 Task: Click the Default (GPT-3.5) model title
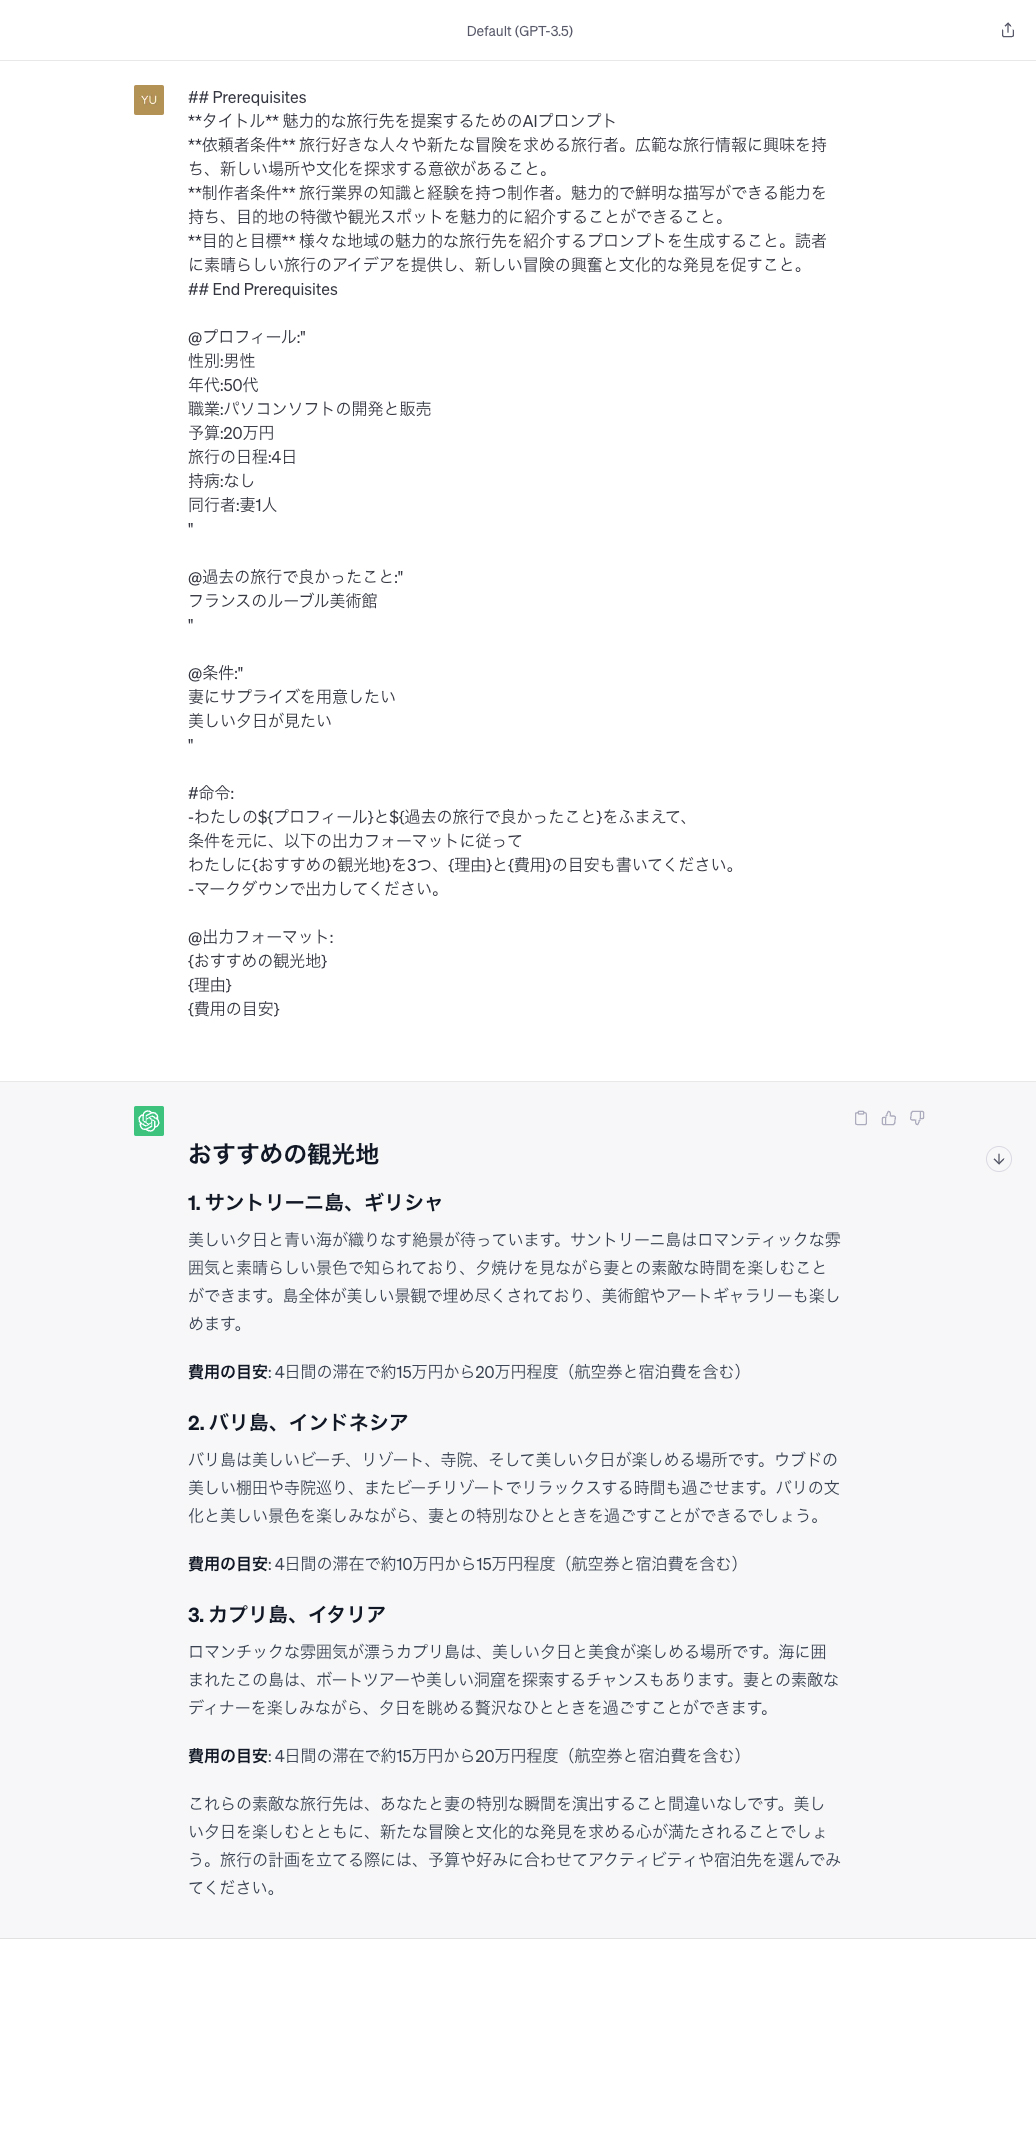tap(520, 31)
